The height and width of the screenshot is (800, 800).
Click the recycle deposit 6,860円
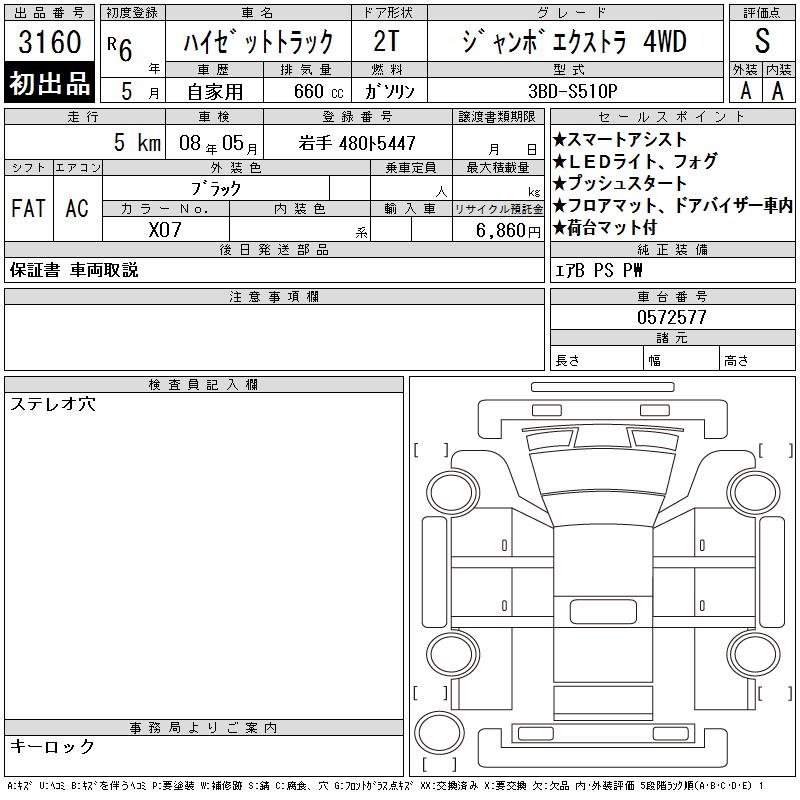[x=508, y=231]
